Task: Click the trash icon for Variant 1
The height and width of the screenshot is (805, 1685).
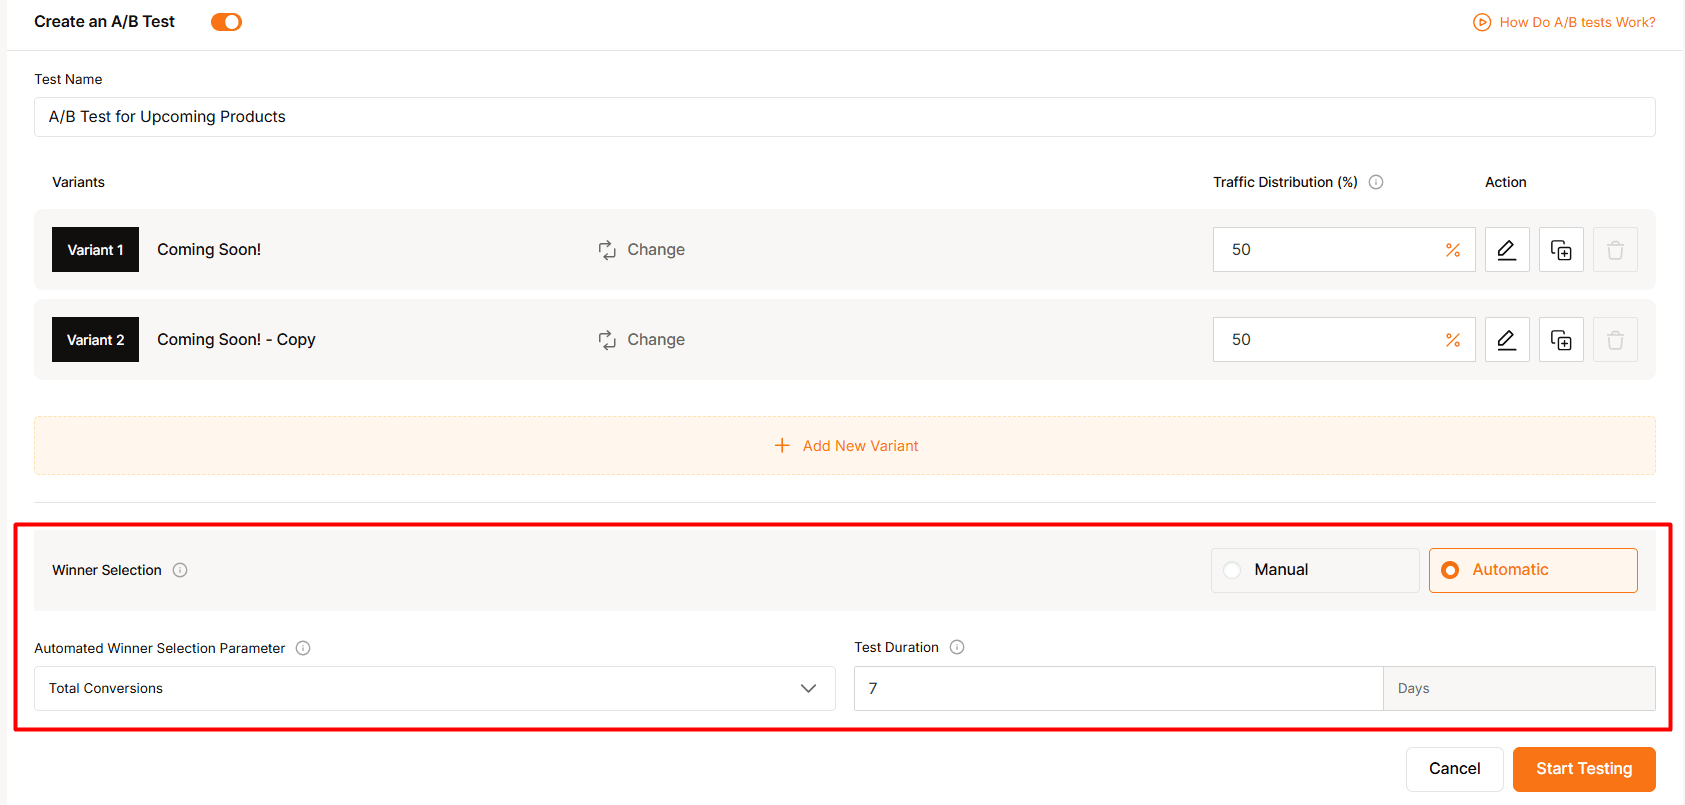Action: point(1615,250)
